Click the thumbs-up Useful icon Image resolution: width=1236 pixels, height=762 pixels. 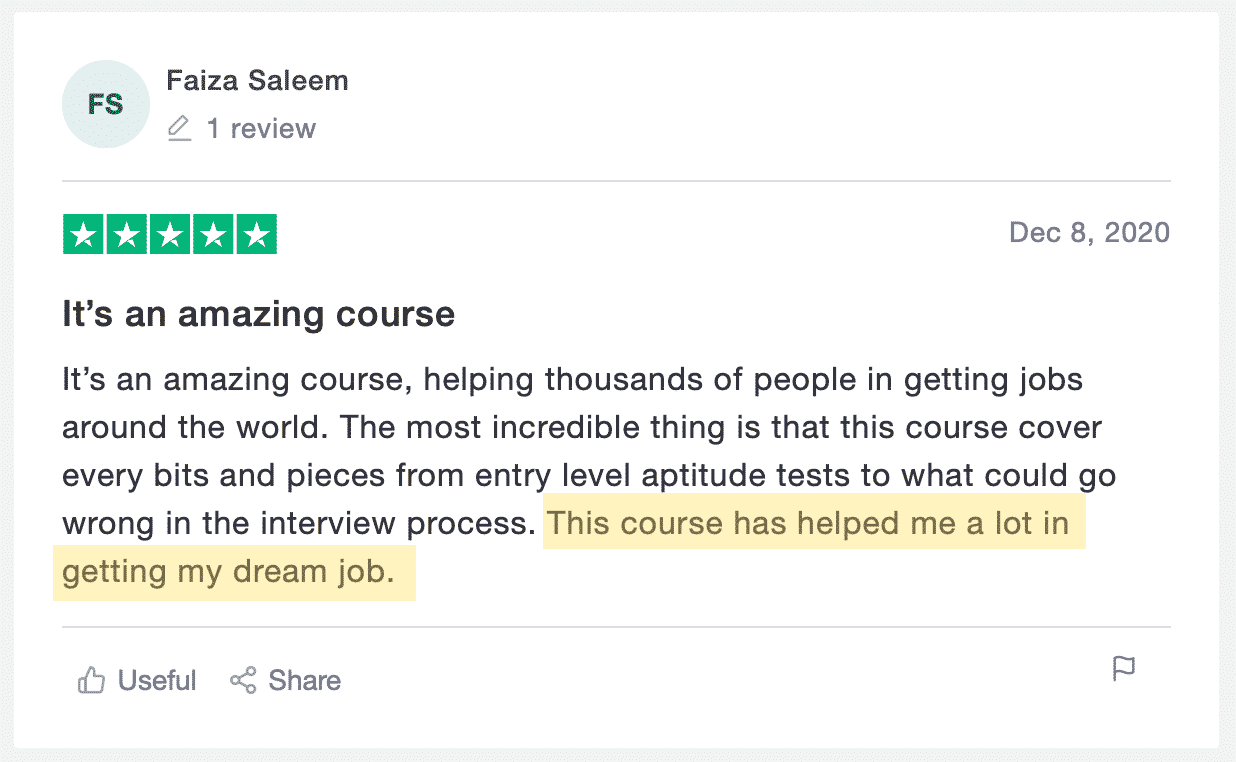pos(92,681)
